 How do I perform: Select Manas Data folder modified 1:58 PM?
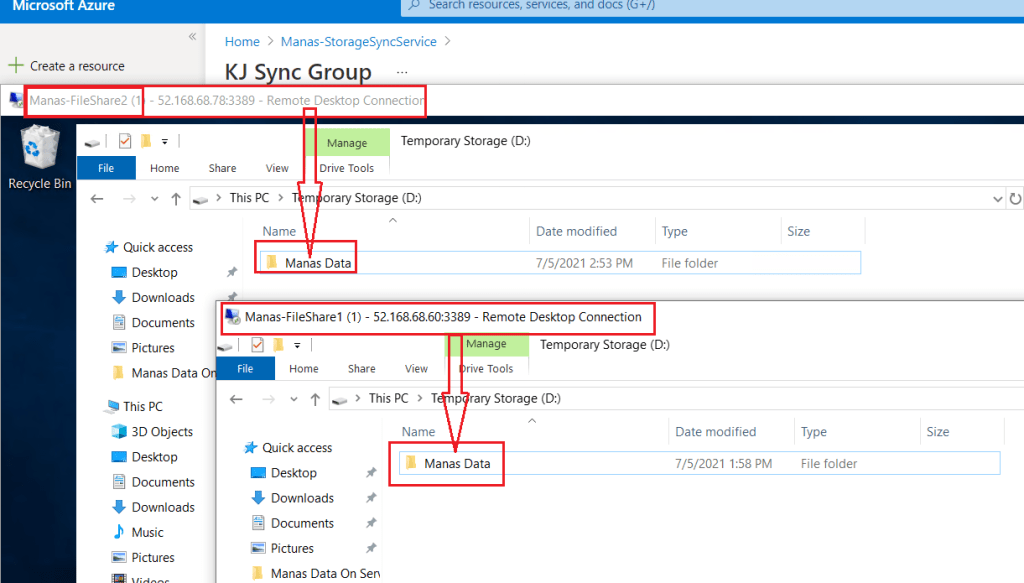(x=699, y=464)
